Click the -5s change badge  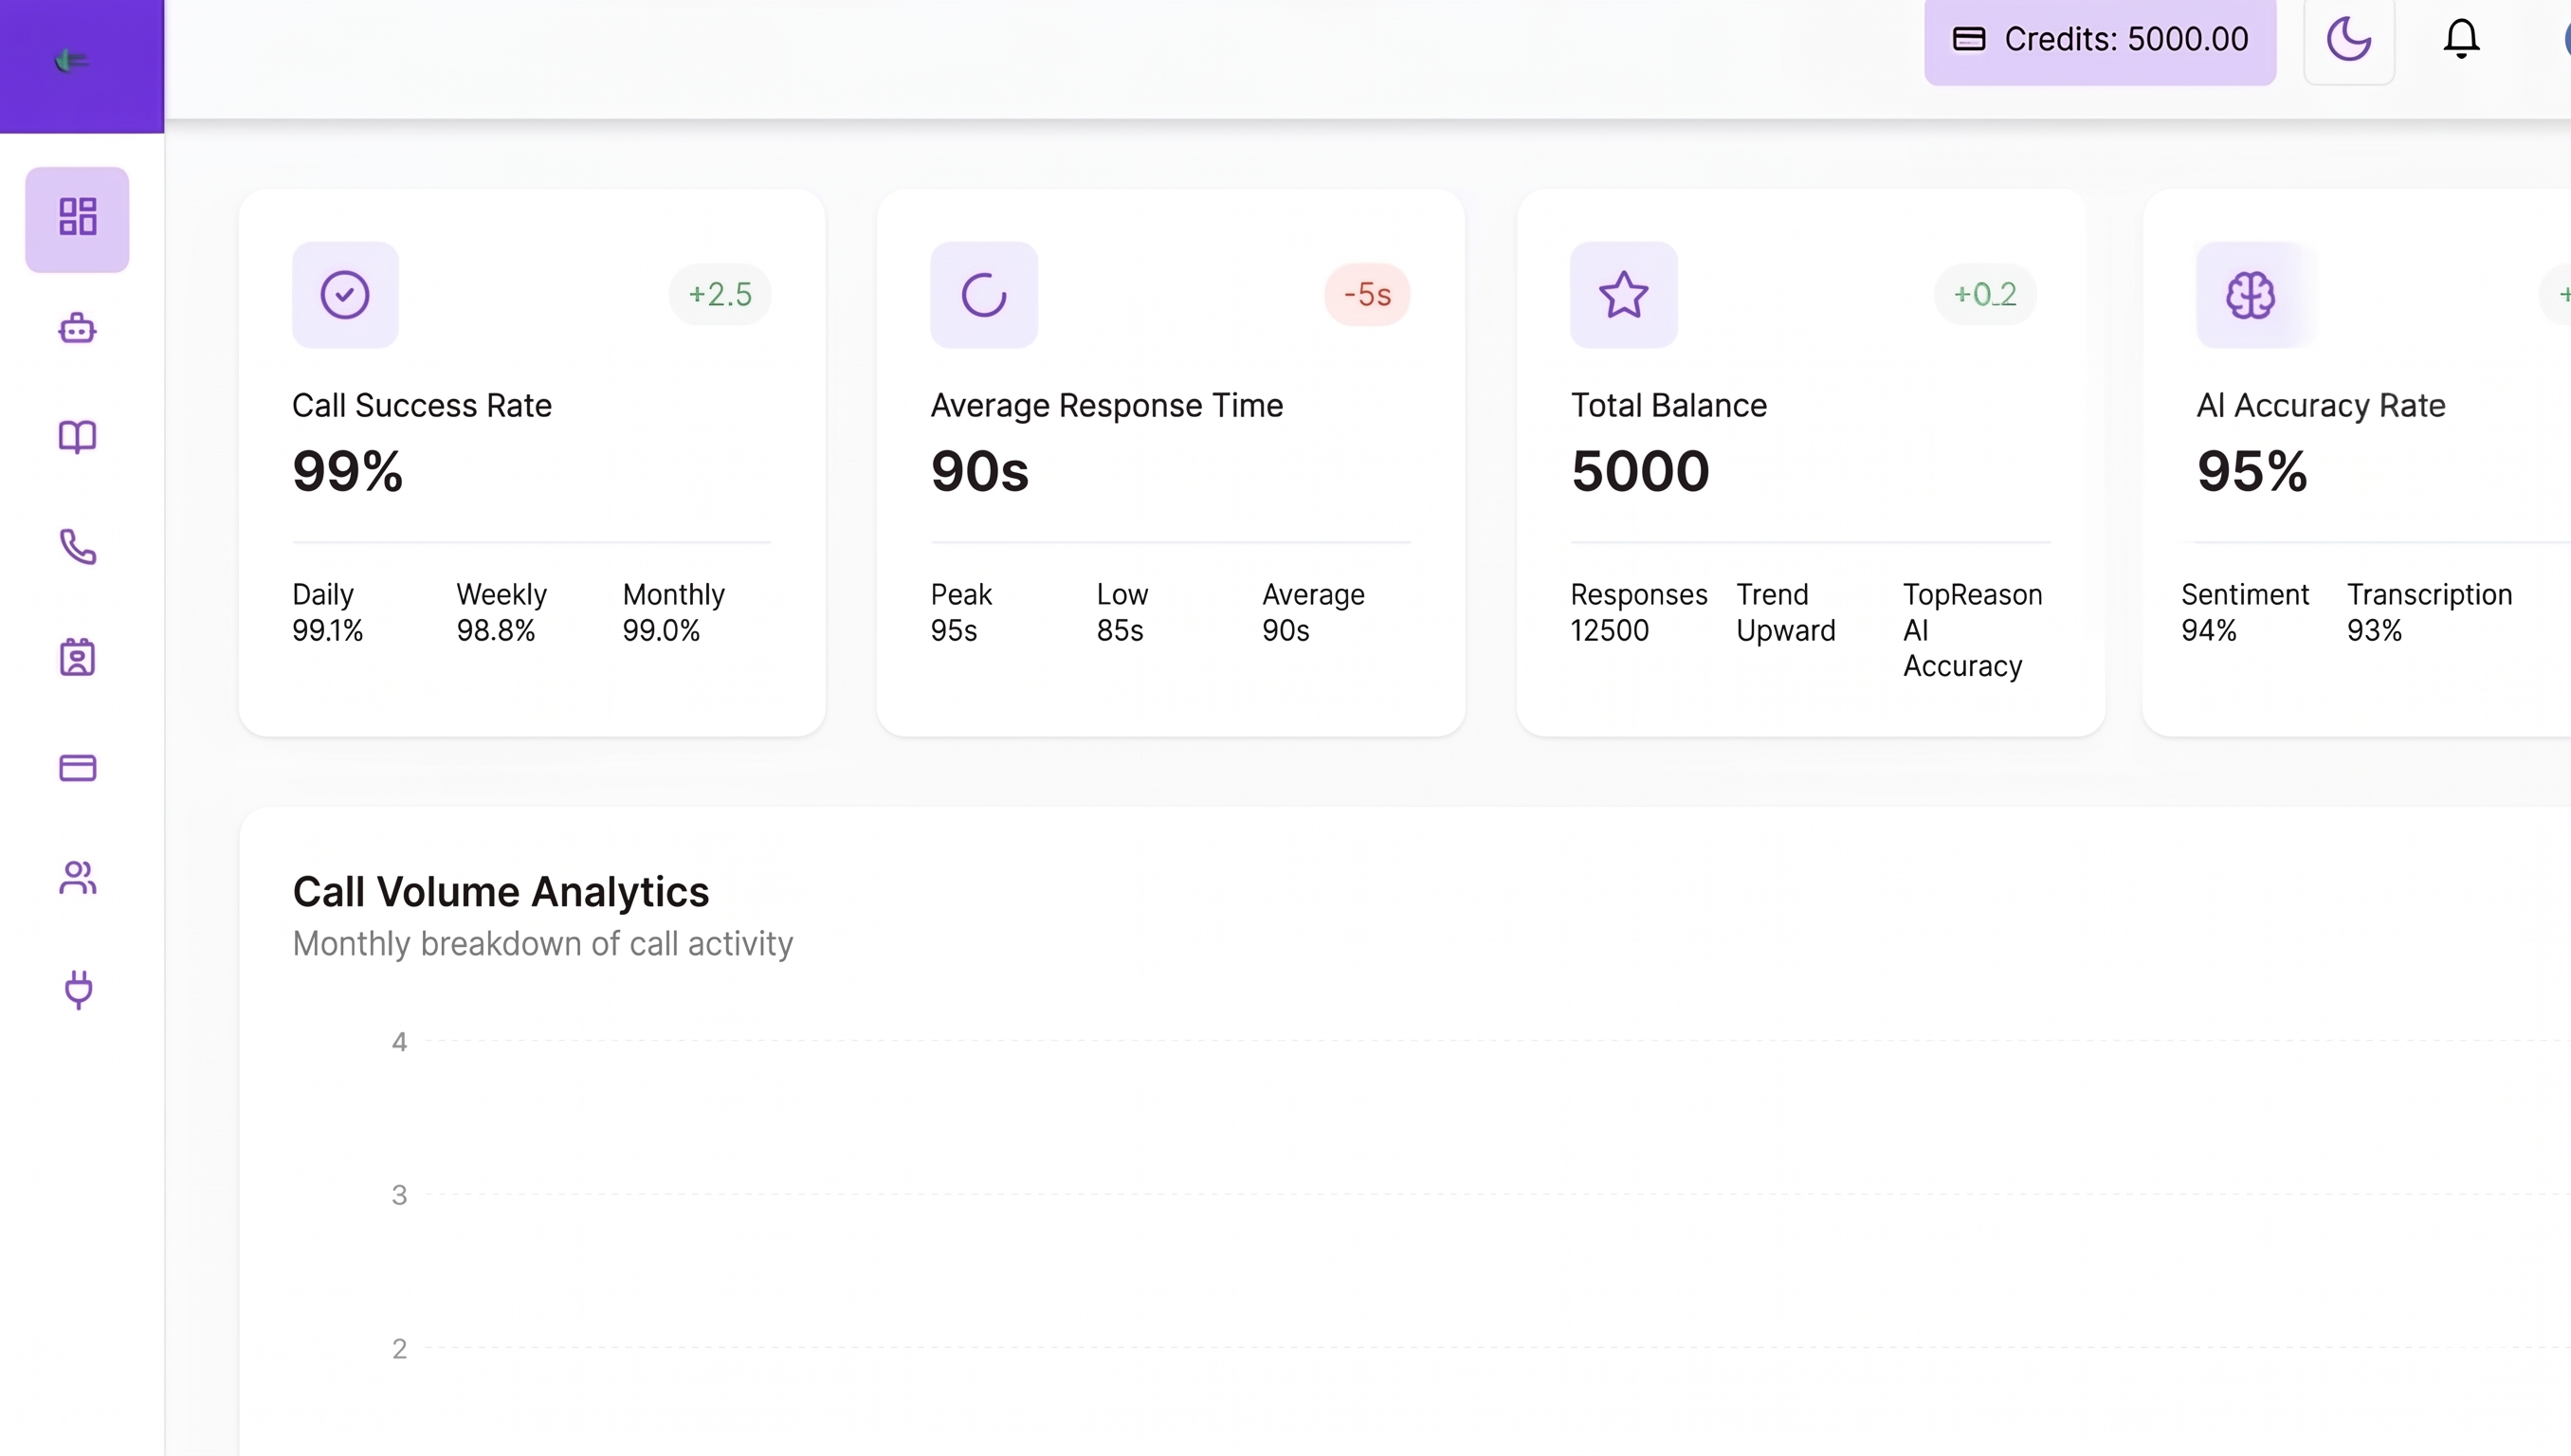1367,294
